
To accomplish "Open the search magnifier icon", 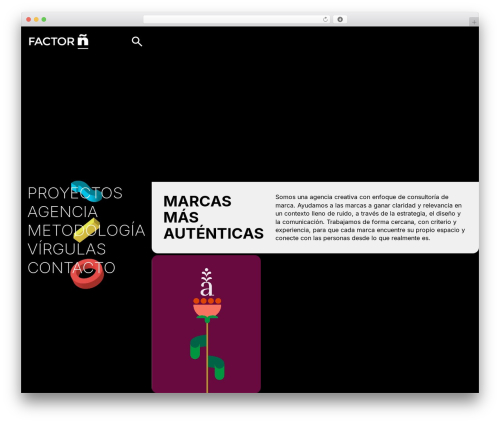I will (137, 41).
